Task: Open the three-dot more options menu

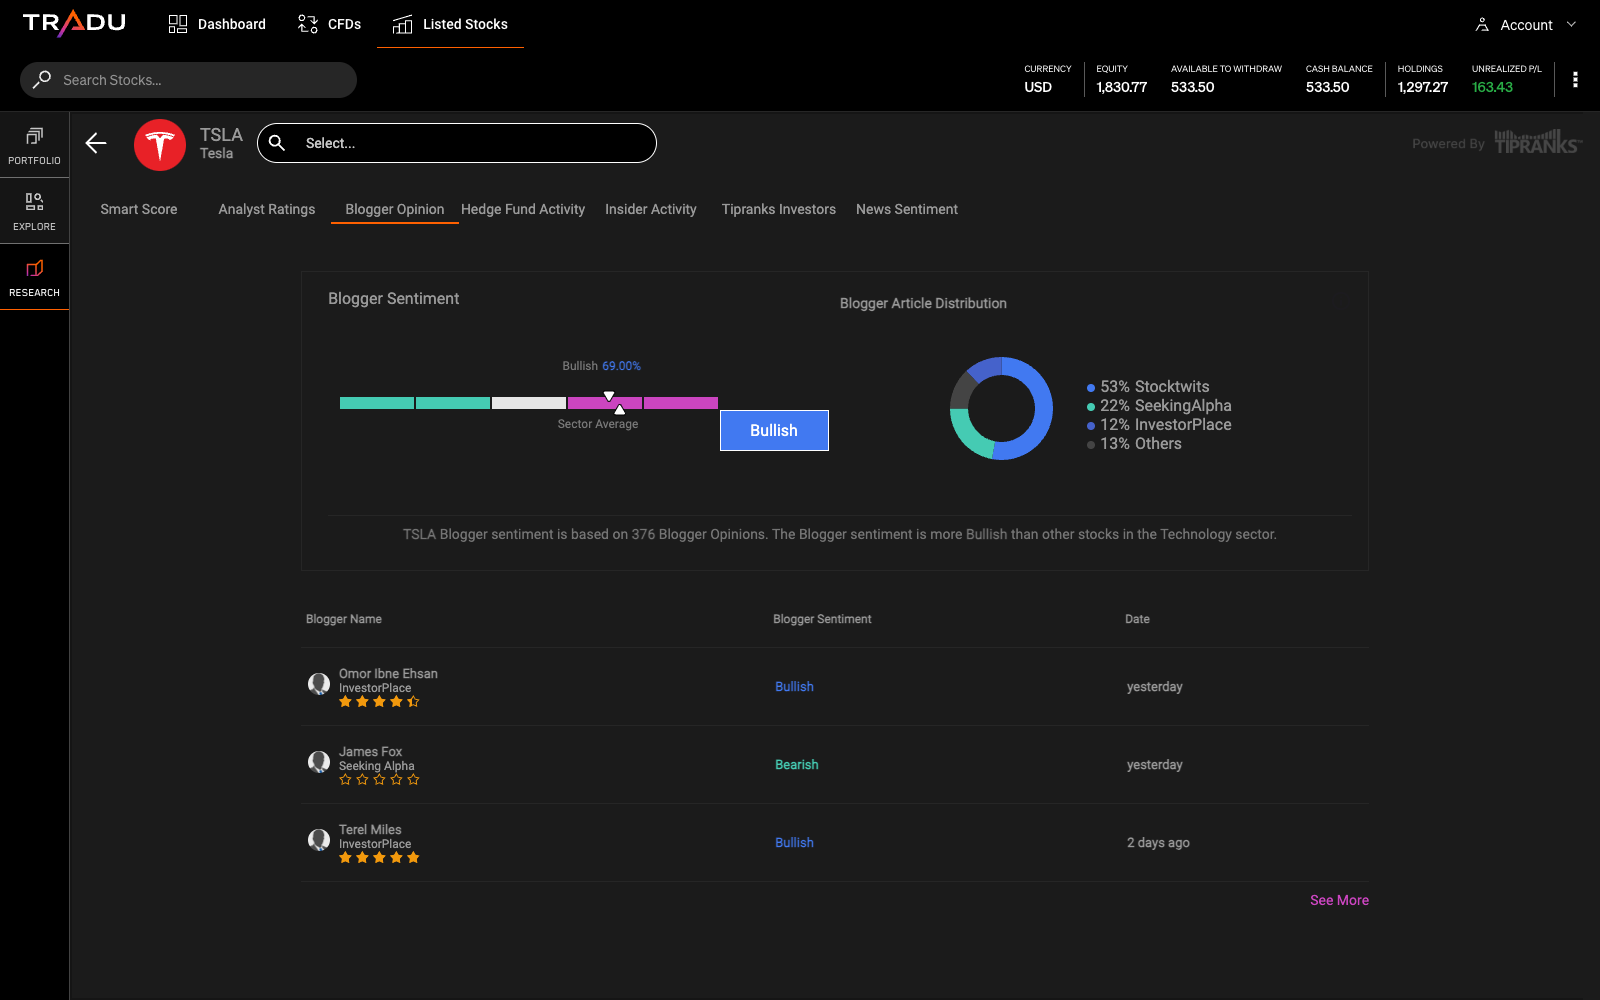Action: point(1575,80)
